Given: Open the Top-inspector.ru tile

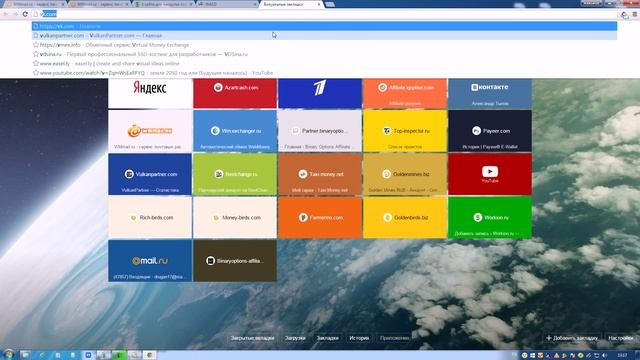Looking at the screenshot, I should pos(405,131).
